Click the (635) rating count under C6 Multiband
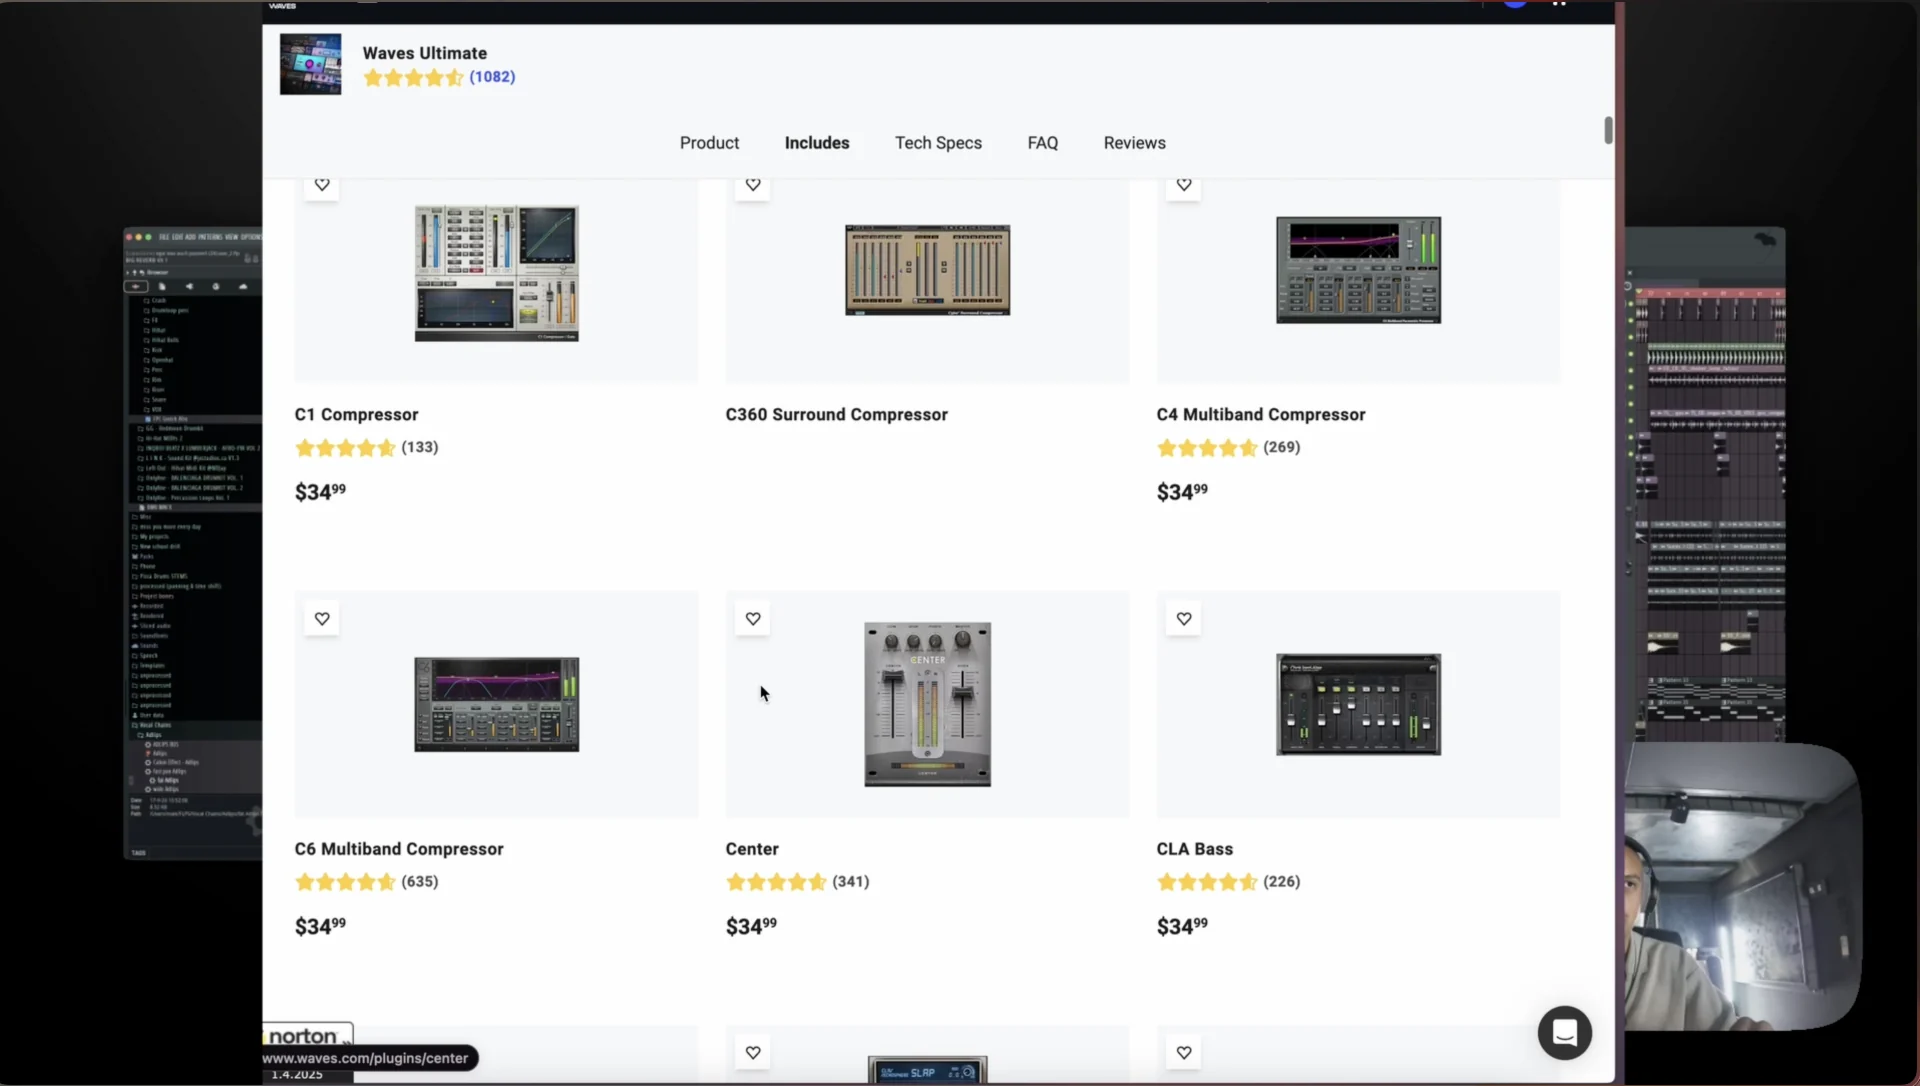The width and height of the screenshot is (1920, 1086). click(420, 881)
